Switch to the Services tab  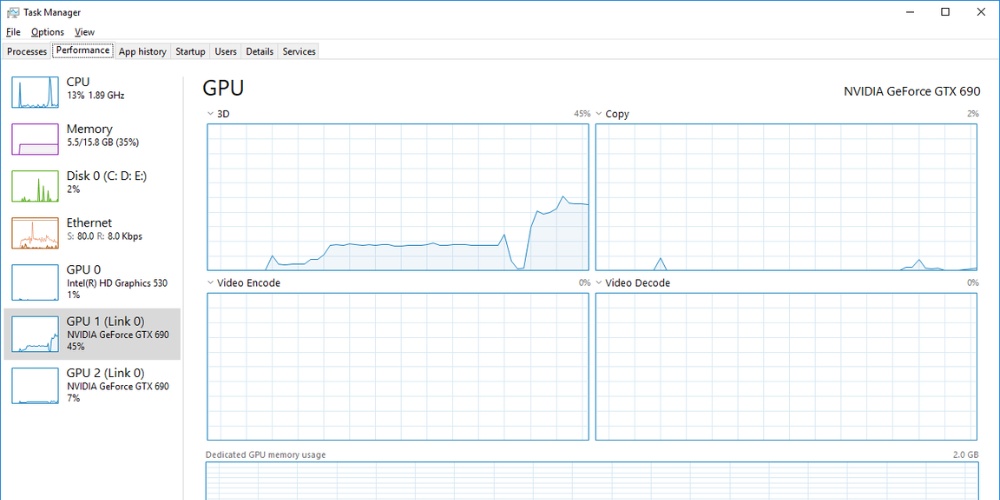tap(299, 52)
